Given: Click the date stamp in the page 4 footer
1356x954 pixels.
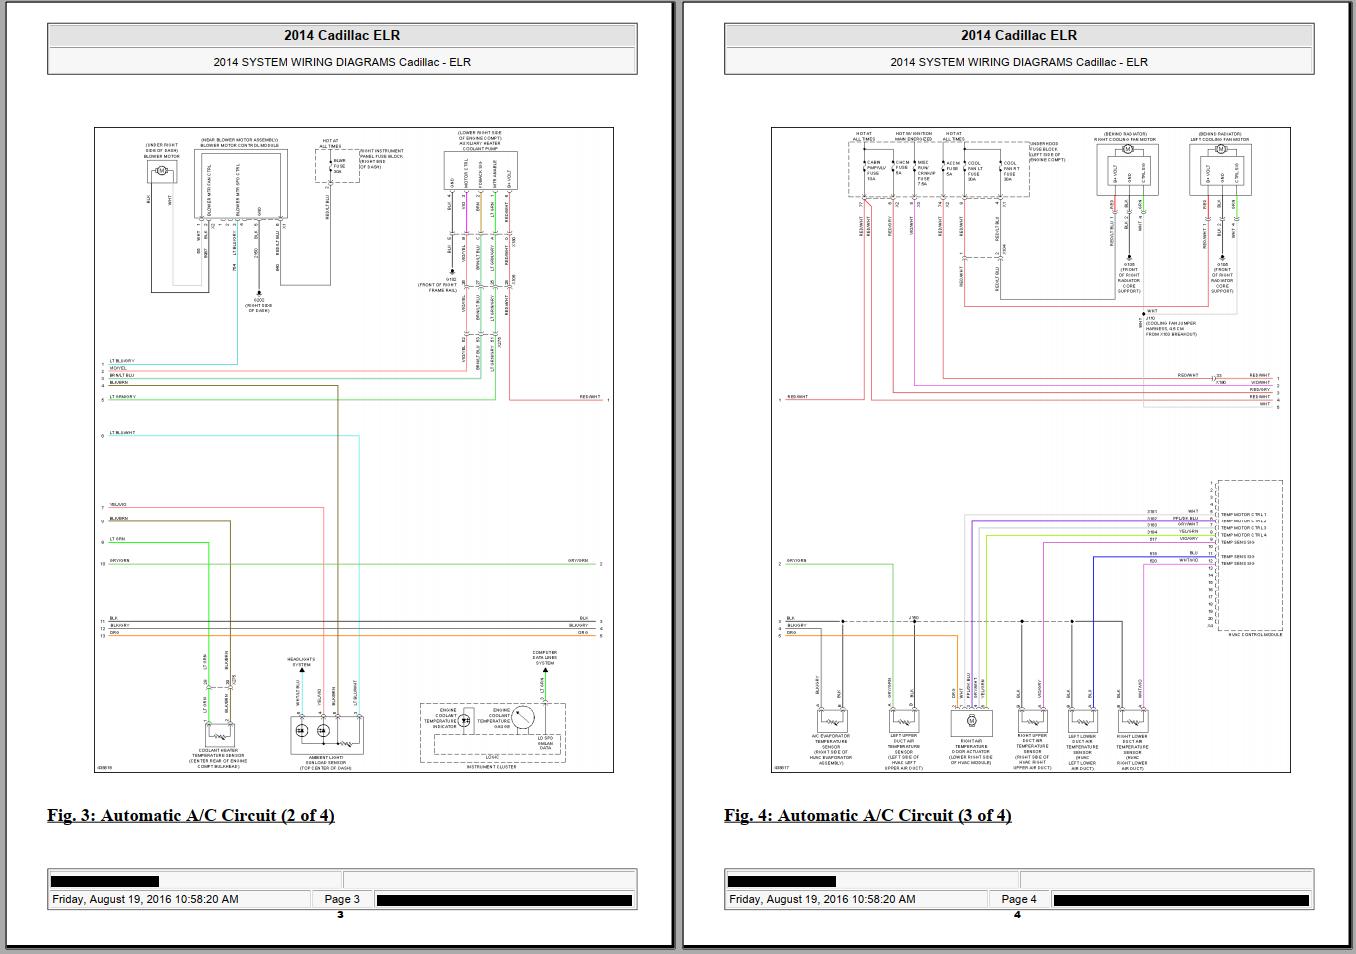Looking at the screenshot, I should pos(823,899).
